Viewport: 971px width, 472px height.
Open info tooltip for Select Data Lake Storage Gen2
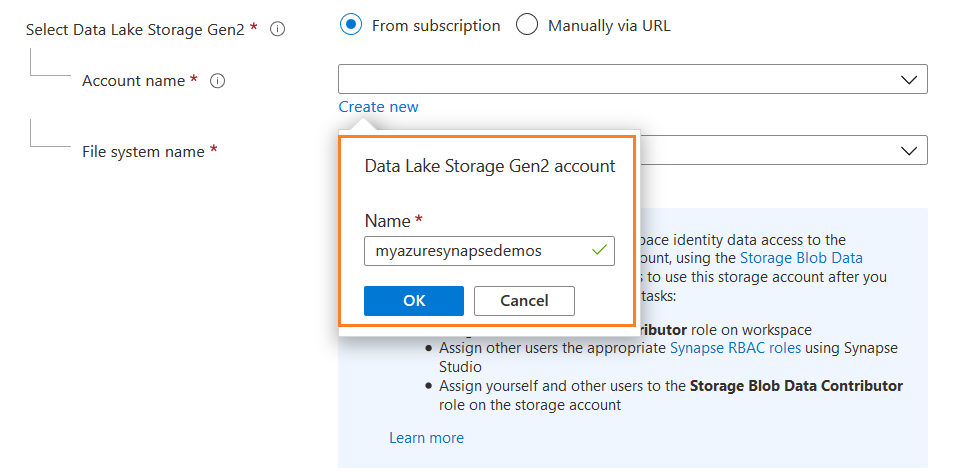coord(278,29)
